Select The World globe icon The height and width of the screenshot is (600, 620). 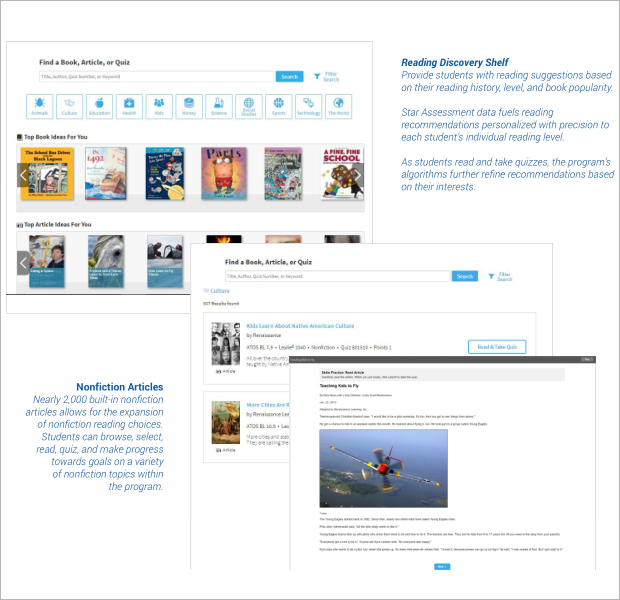click(x=338, y=106)
